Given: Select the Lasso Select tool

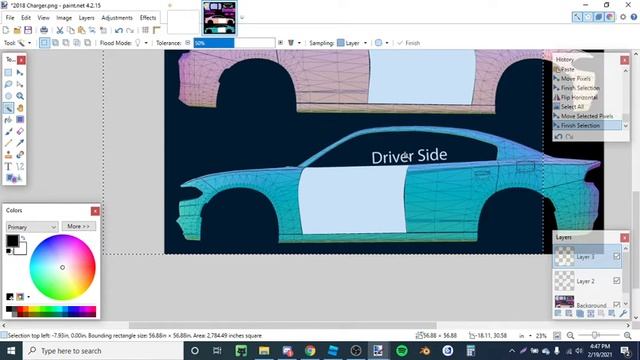Looking at the screenshot, I should 8,84.
